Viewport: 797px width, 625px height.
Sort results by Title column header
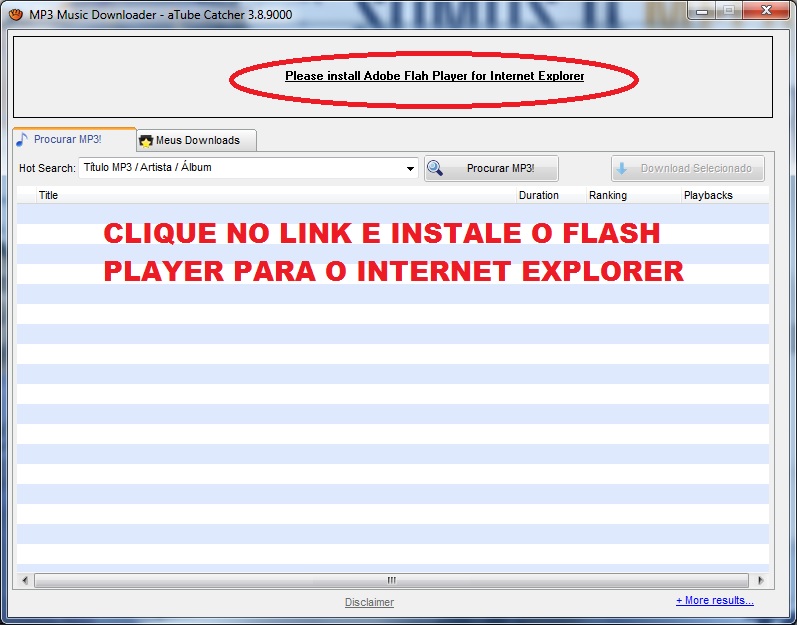[276, 195]
